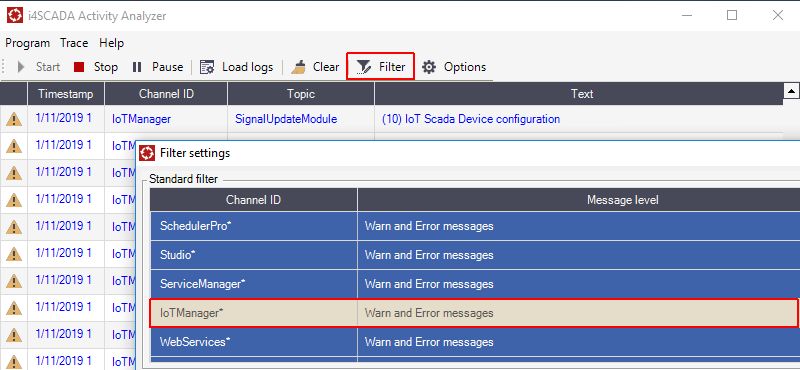Image resolution: width=800 pixels, height=370 pixels.
Task: Click the scroll up arrow of log grid
Action: click(791, 91)
